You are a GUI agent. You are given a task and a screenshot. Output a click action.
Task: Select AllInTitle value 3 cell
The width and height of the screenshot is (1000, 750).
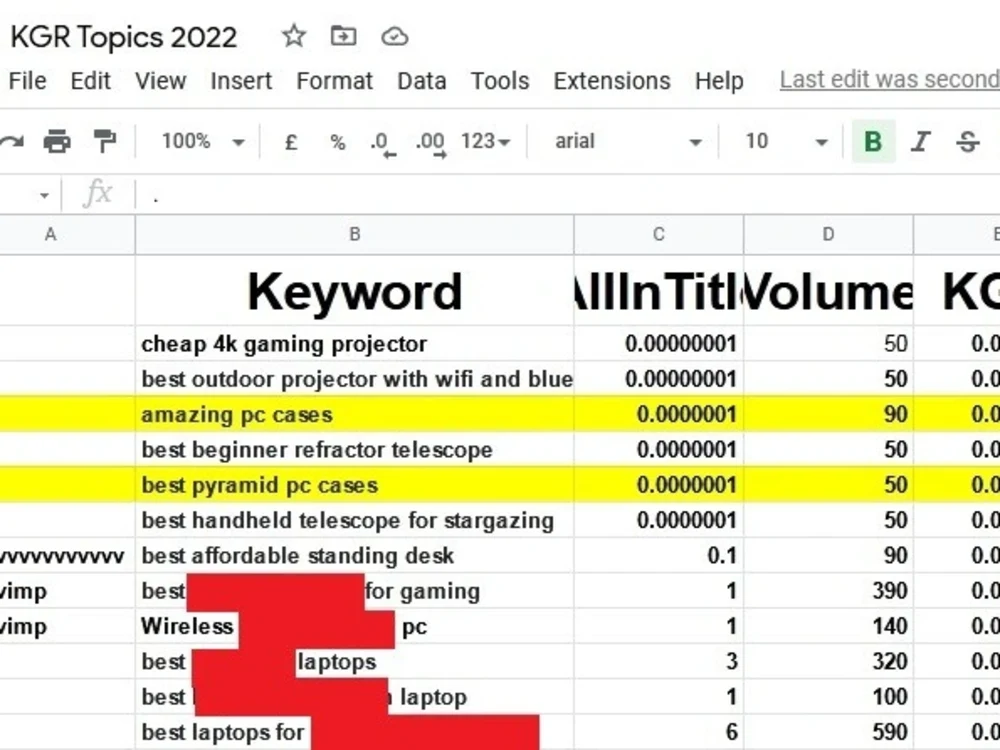[659, 661]
